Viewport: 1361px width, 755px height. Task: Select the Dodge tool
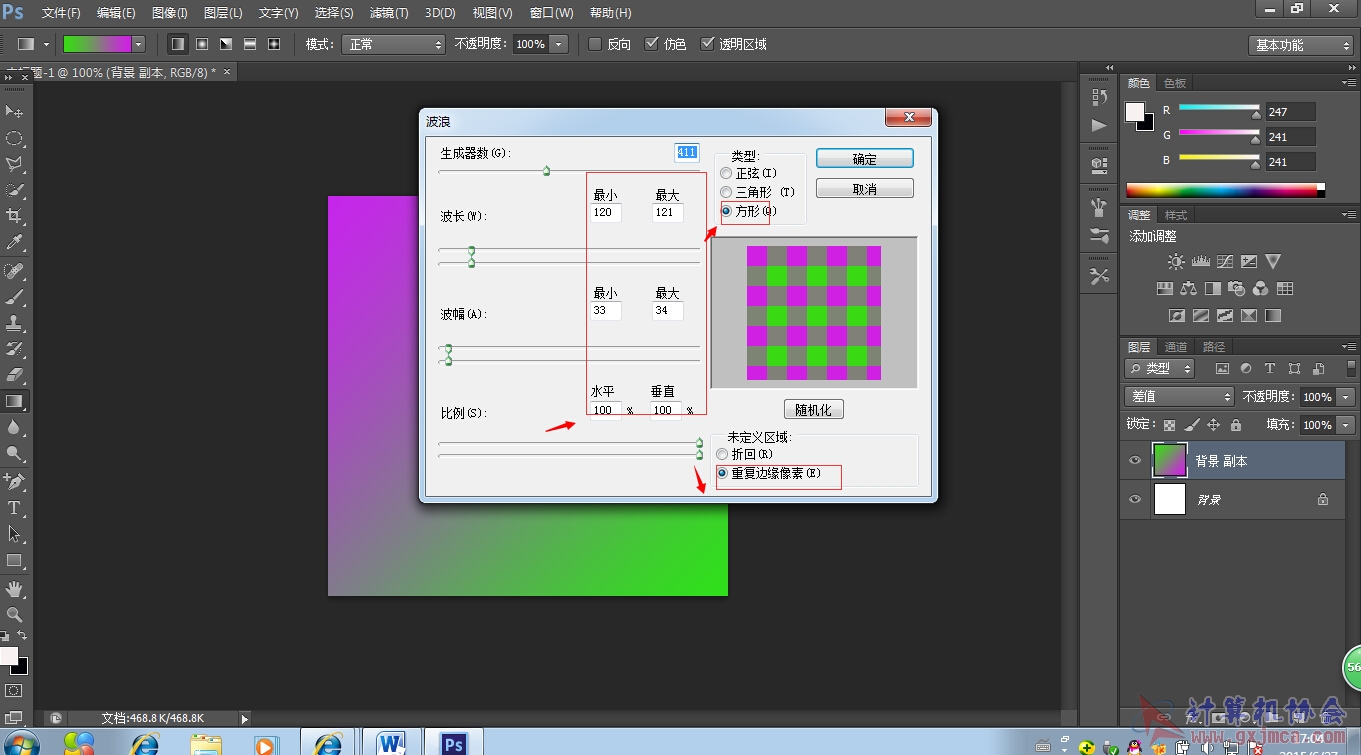pos(14,454)
